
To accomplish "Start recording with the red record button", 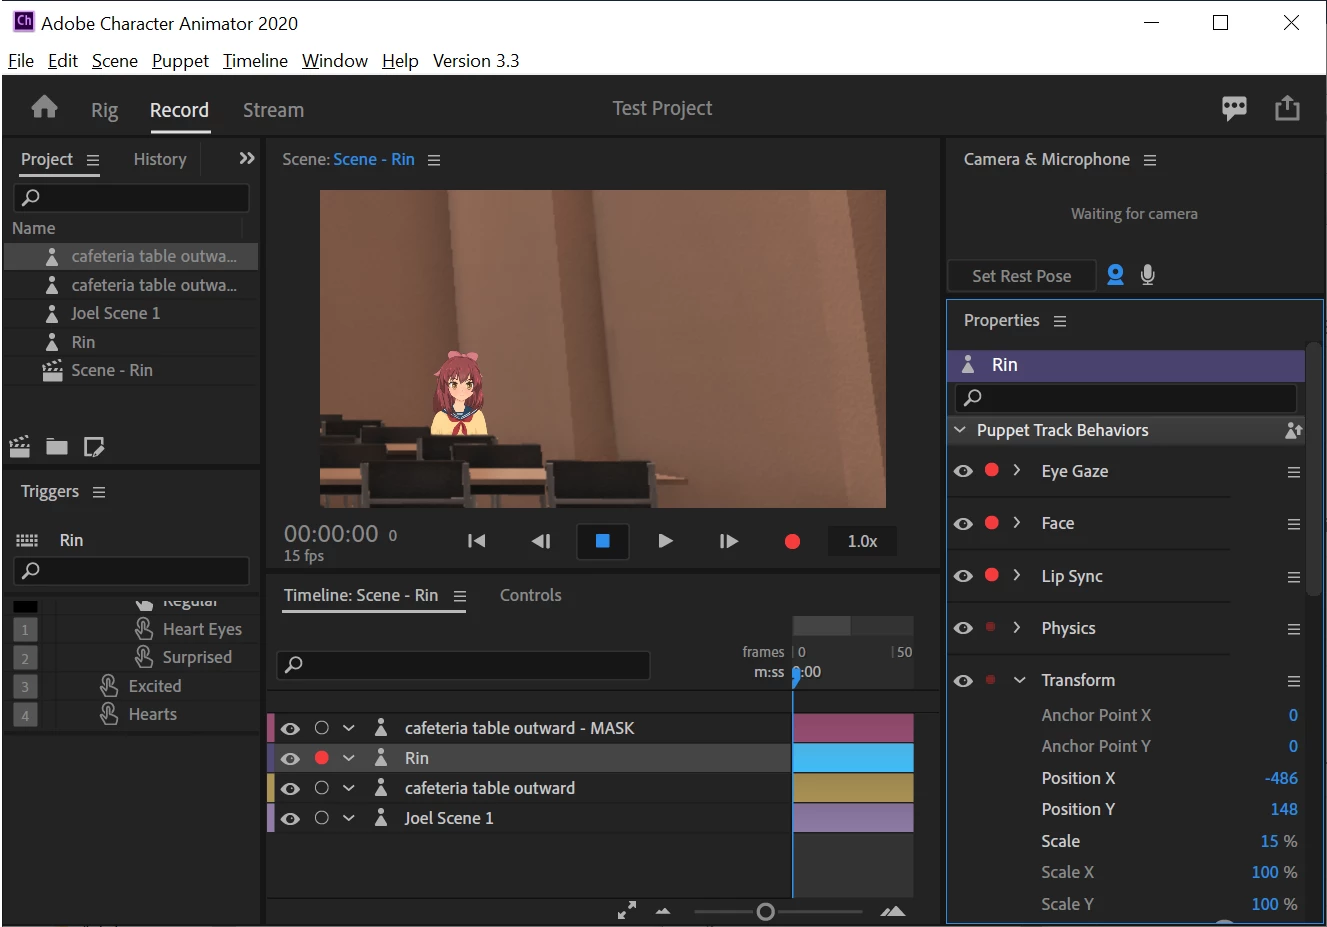I will pos(792,541).
